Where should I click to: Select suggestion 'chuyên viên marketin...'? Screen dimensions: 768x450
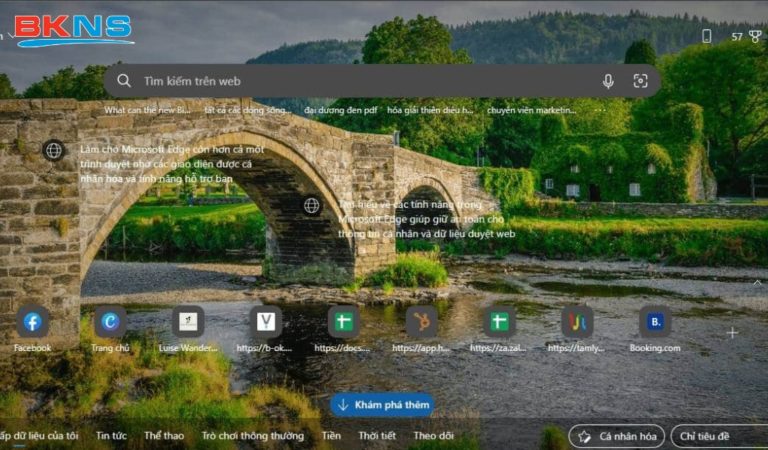point(531,110)
